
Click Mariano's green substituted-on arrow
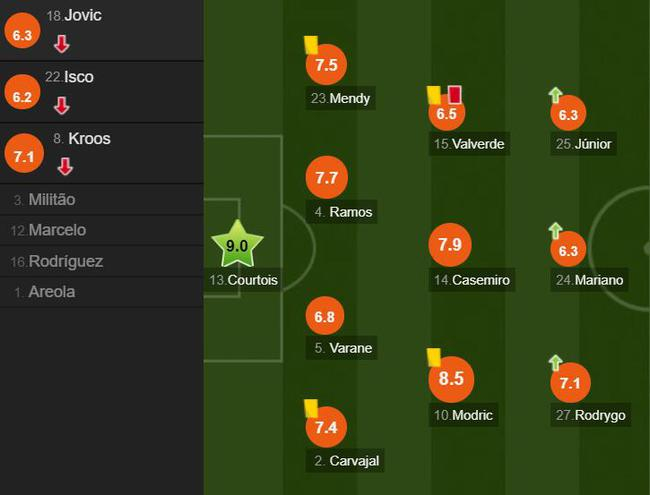tap(555, 230)
